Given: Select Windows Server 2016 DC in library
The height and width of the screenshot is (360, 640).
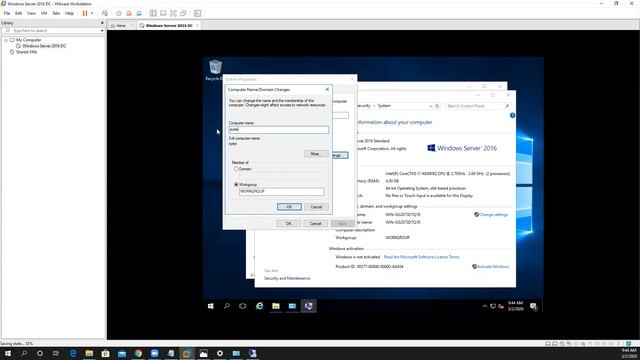Looking at the screenshot, I should 44,46.
